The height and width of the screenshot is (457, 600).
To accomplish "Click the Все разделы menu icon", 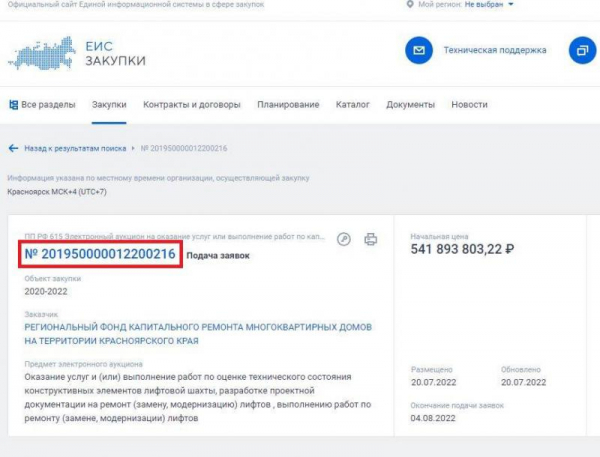I will [12, 105].
